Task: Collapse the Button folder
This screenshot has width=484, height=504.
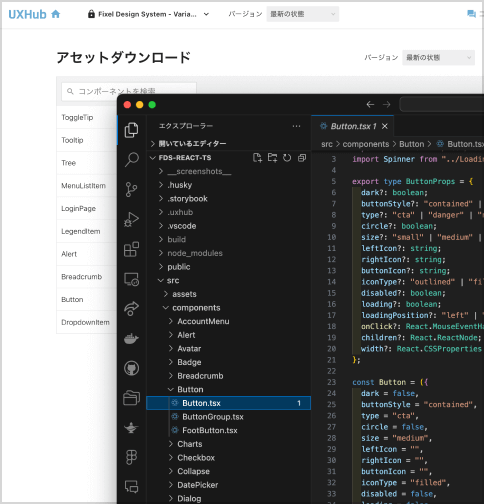Action: click(229, 390)
